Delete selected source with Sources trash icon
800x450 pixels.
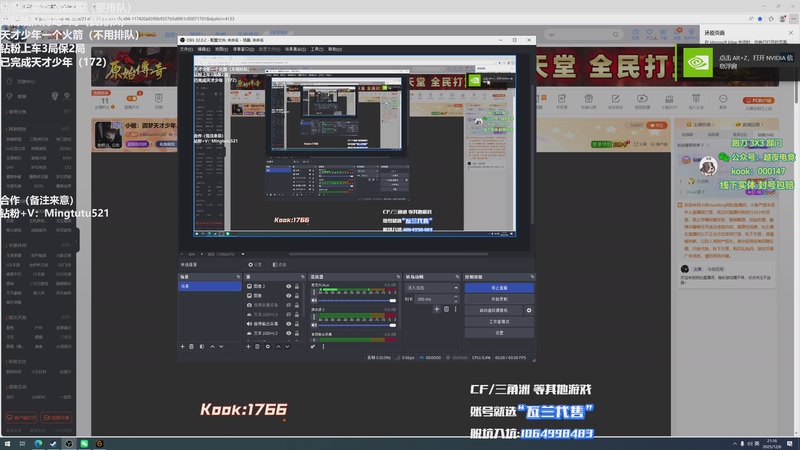pos(258,346)
